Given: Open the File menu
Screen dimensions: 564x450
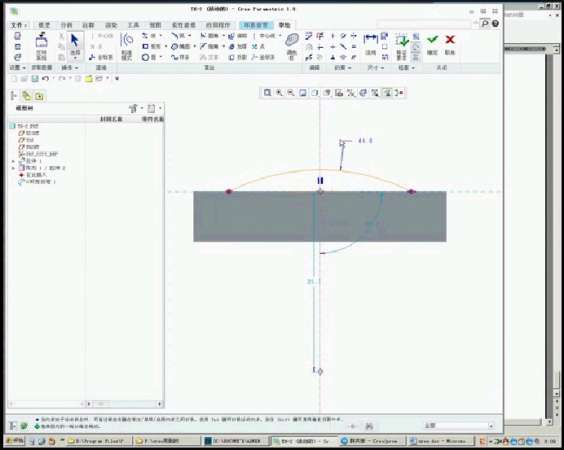Looking at the screenshot, I should 19,25.
